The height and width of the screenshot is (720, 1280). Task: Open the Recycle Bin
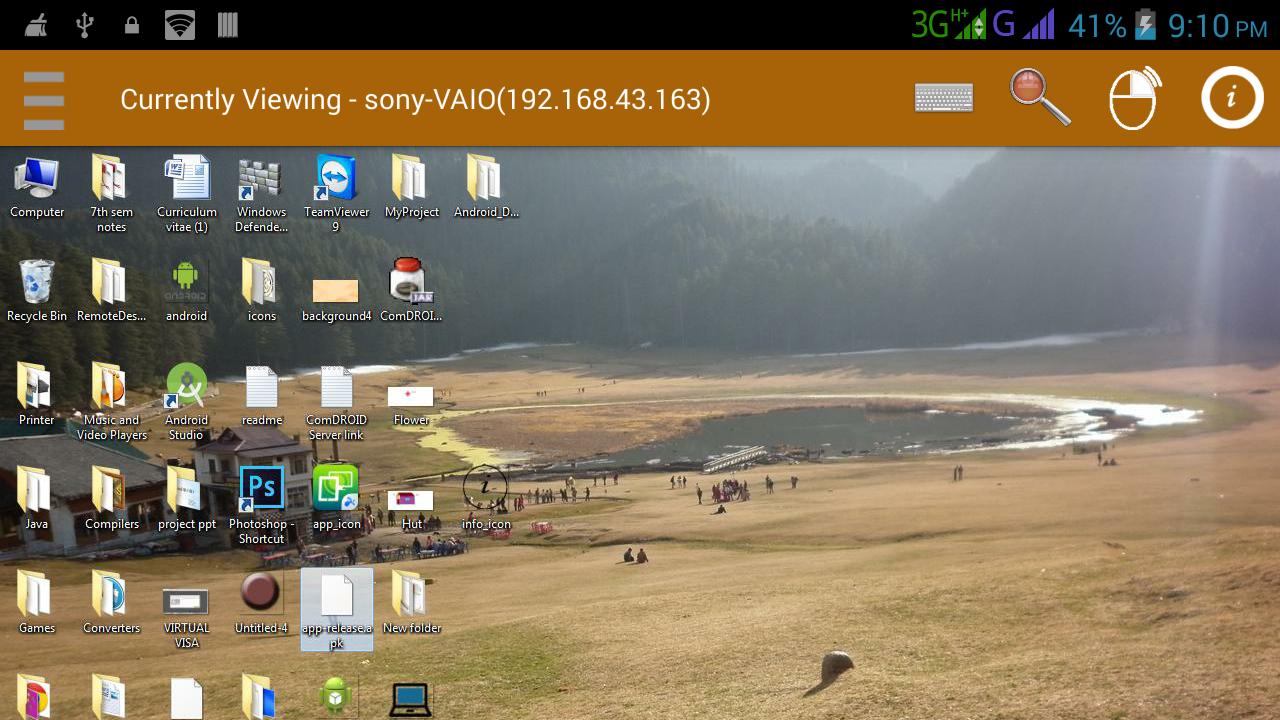pyautogui.click(x=37, y=283)
